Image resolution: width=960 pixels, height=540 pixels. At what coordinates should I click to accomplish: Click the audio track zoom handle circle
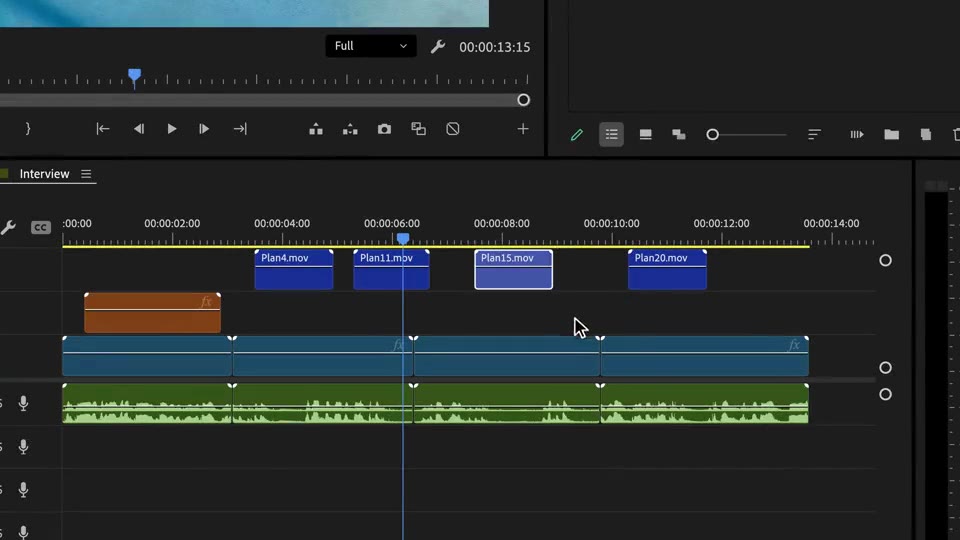pos(885,394)
